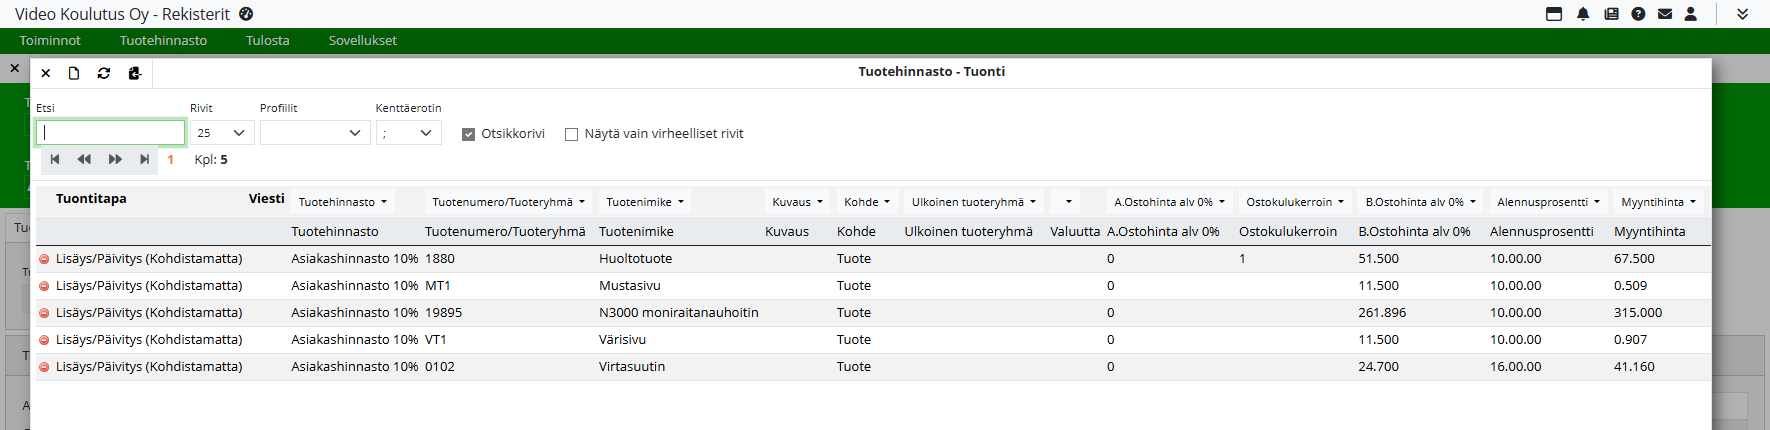Enable Näytä vain virheelliset rivit
Viewport: 1770px width, 430px height.
tap(572, 134)
